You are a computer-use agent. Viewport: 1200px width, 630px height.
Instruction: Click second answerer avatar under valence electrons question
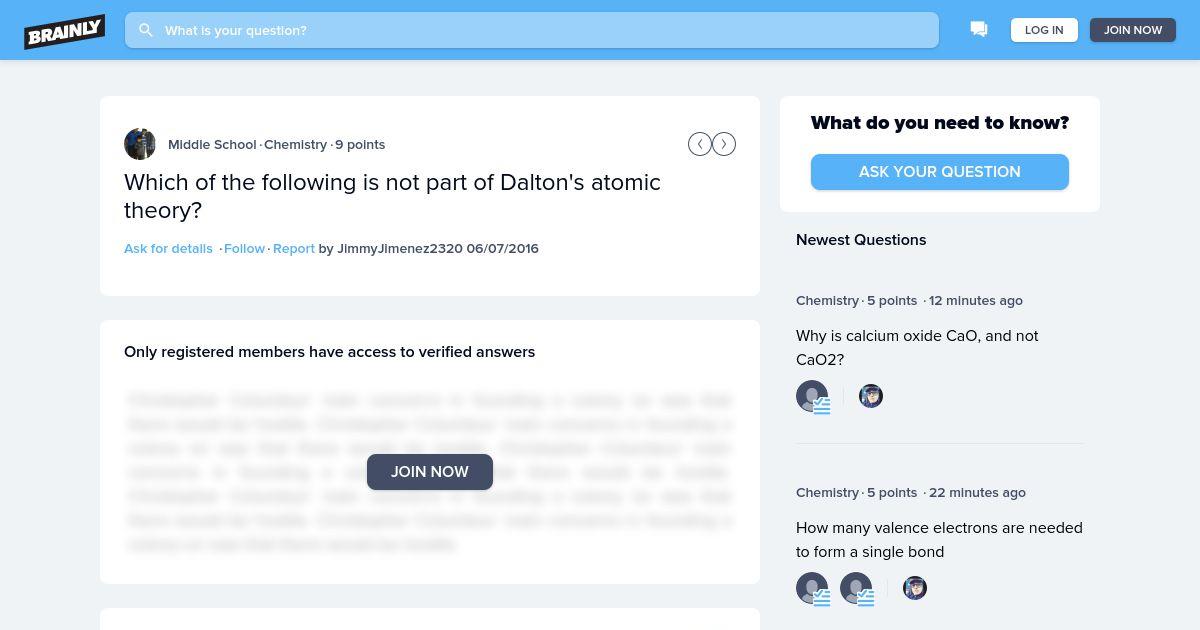point(856,588)
